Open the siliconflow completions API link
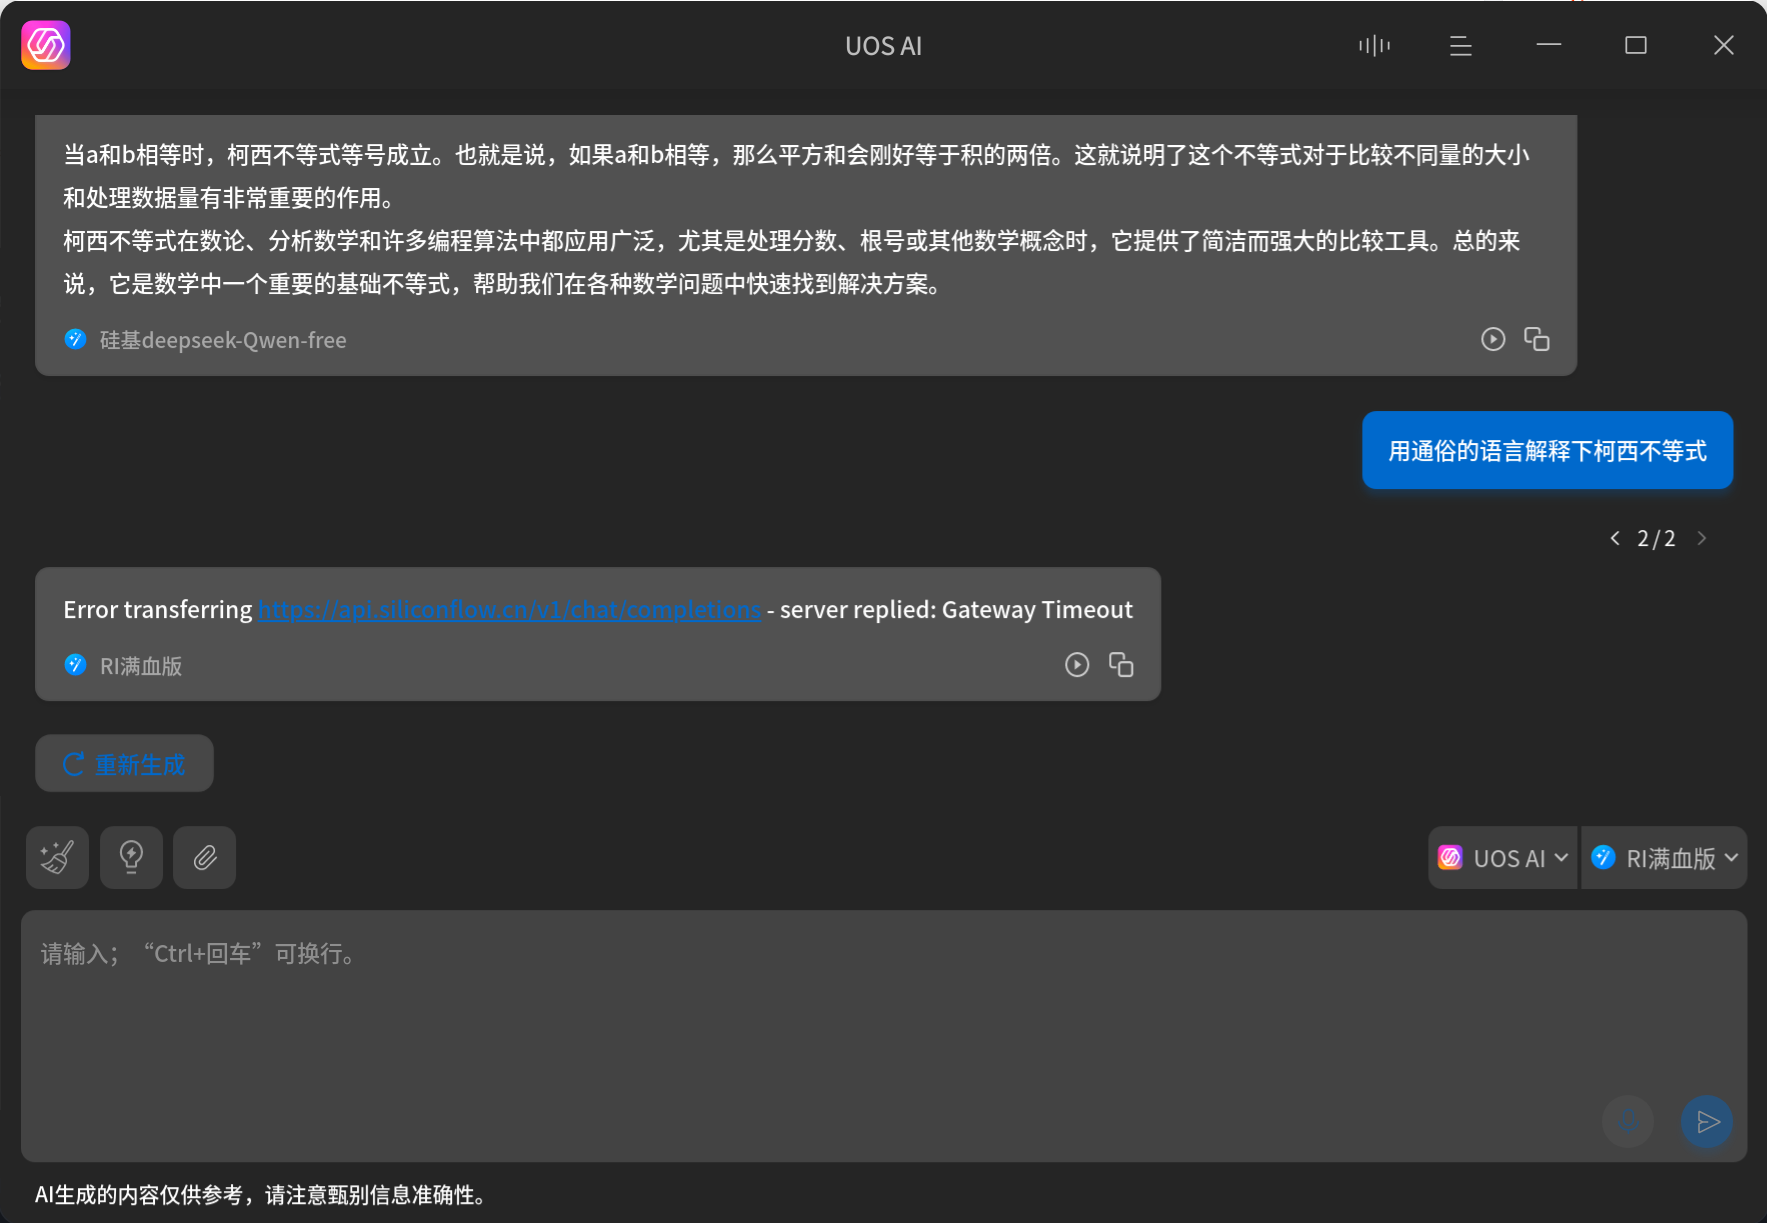The height and width of the screenshot is (1223, 1767). pyautogui.click(x=509, y=609)
